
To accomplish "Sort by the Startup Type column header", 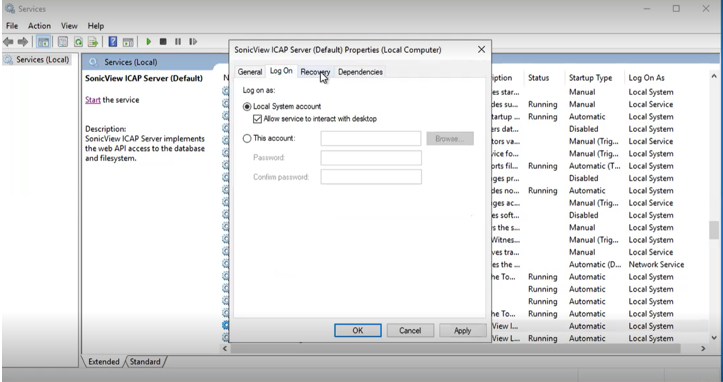I will pyautogui.click(x=590, y=78).
